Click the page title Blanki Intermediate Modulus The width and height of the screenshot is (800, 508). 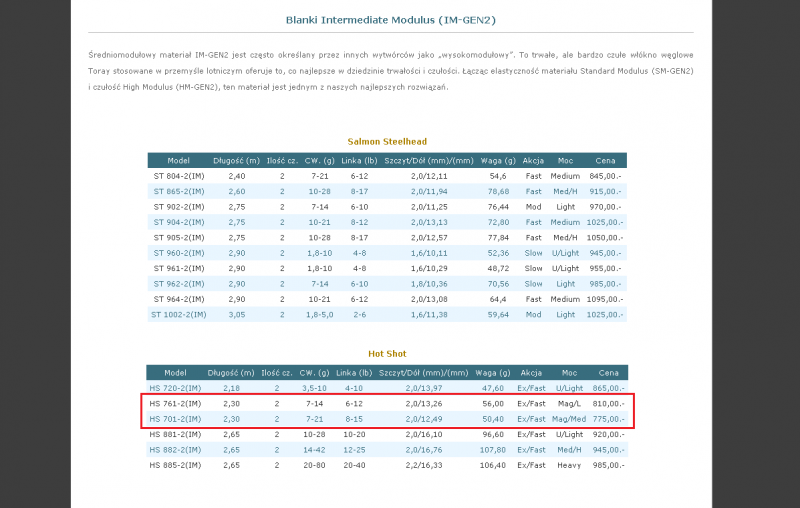point(390,19)
